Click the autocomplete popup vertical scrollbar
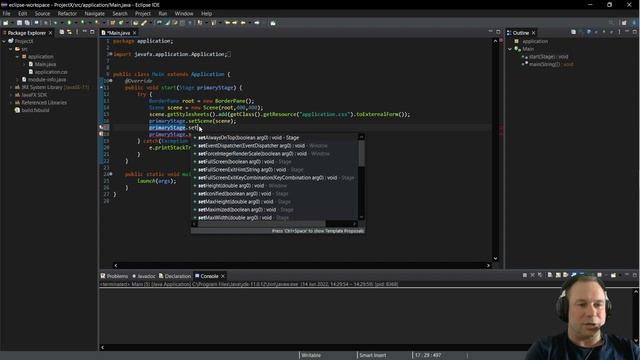 [x=361, y=153]
